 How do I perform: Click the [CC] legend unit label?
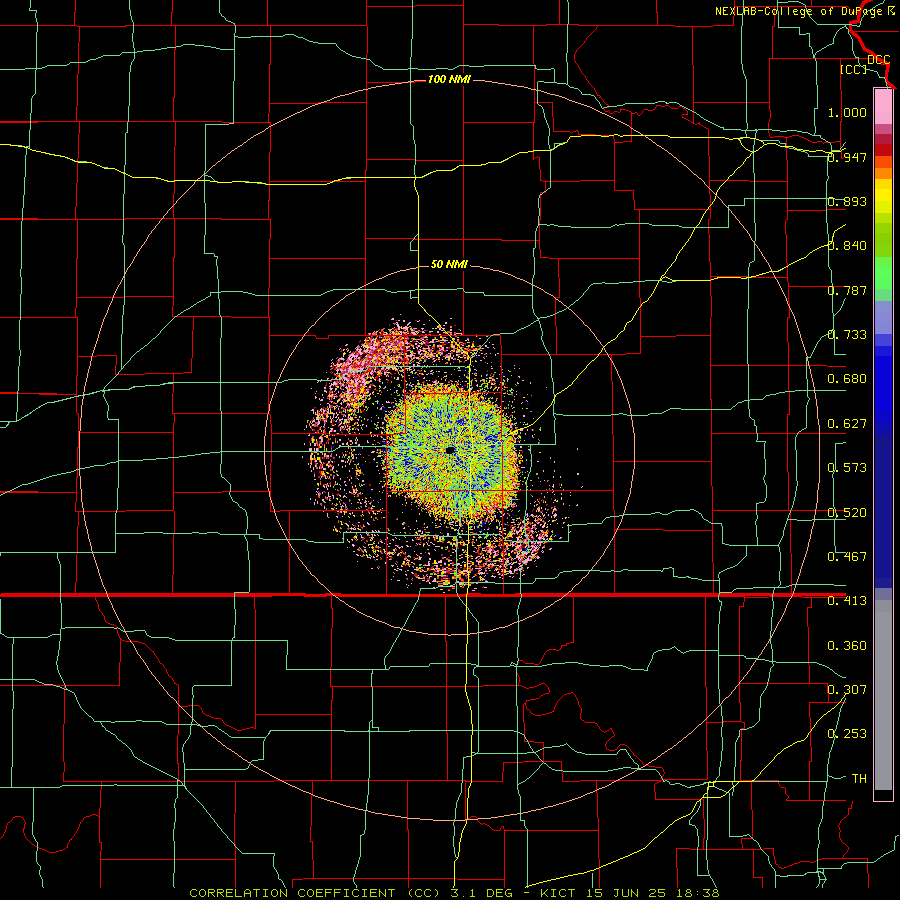tap(854, 69)
